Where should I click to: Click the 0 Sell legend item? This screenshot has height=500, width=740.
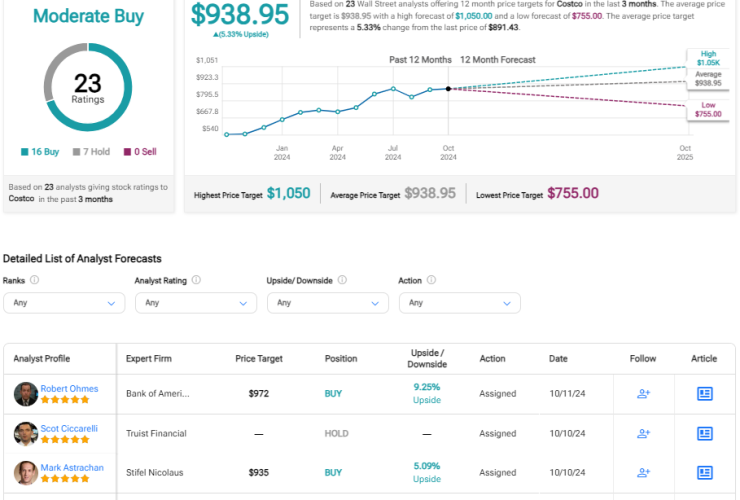pos(140,152)
